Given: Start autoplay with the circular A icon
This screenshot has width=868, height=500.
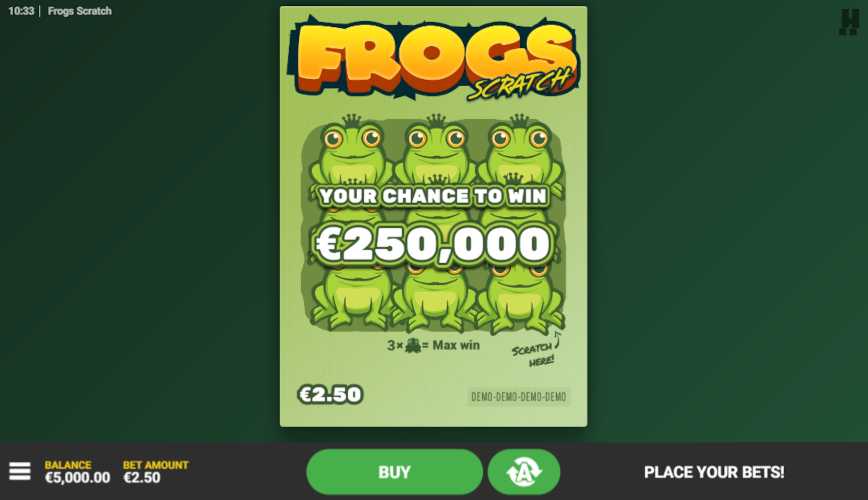Looking at the screenshot, I should [524, 472].
